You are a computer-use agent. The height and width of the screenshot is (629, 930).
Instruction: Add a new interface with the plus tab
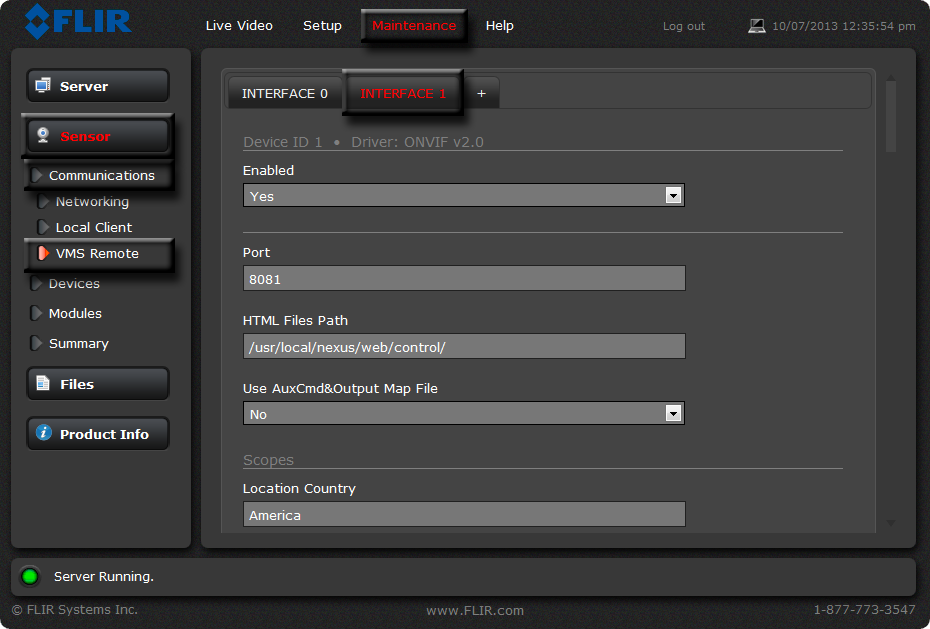[x=481, y=92]
